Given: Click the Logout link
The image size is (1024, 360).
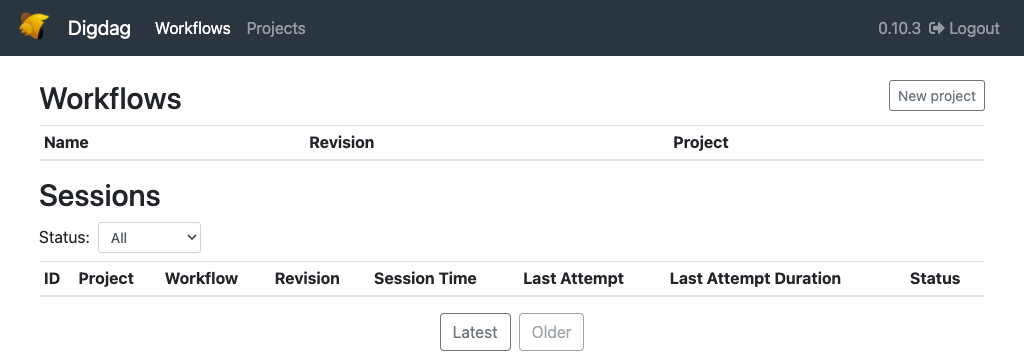Looking at the screenshot, I should tap(965, 28).
